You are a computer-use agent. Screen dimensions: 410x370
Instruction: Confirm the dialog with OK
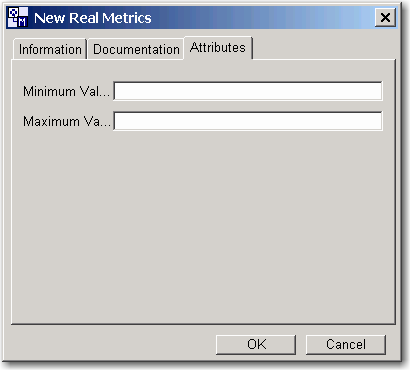tap(256, 344)
